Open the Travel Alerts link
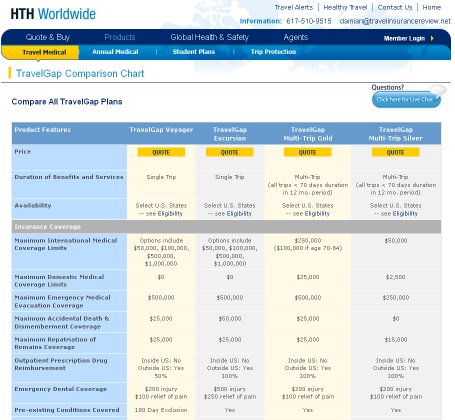 [x=294, y=7]
